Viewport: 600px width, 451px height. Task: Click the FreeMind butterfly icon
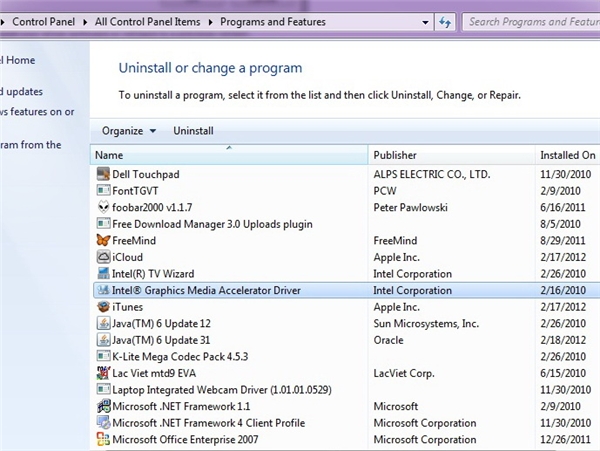point(103,240)
